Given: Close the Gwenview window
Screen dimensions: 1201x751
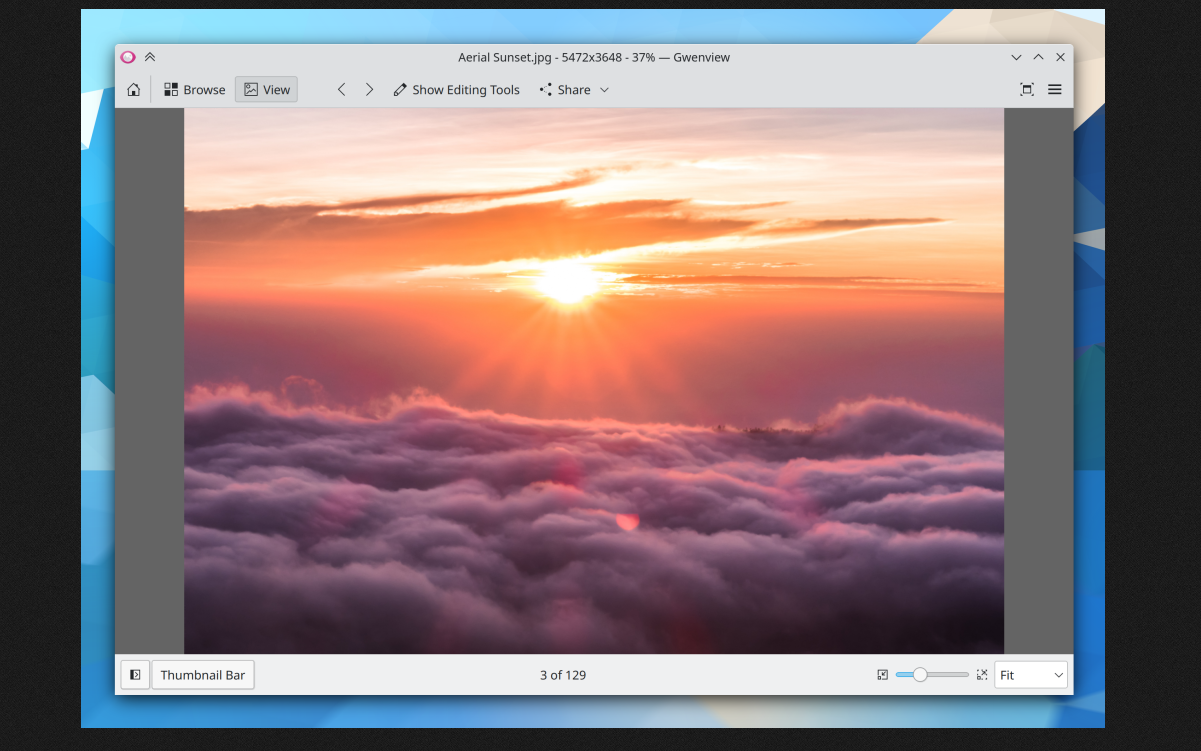Looking at the screenshot, I should [x=1060, y=58].
